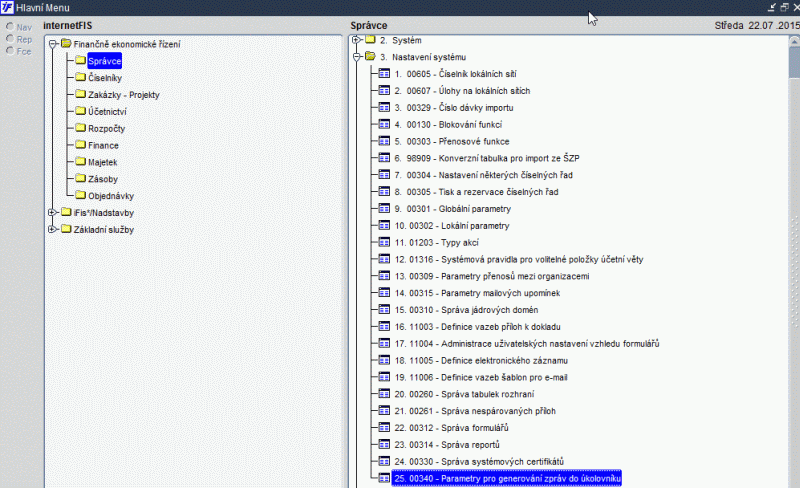
Task: Click the Rozpočty folder icon
Action: [81, 128]
